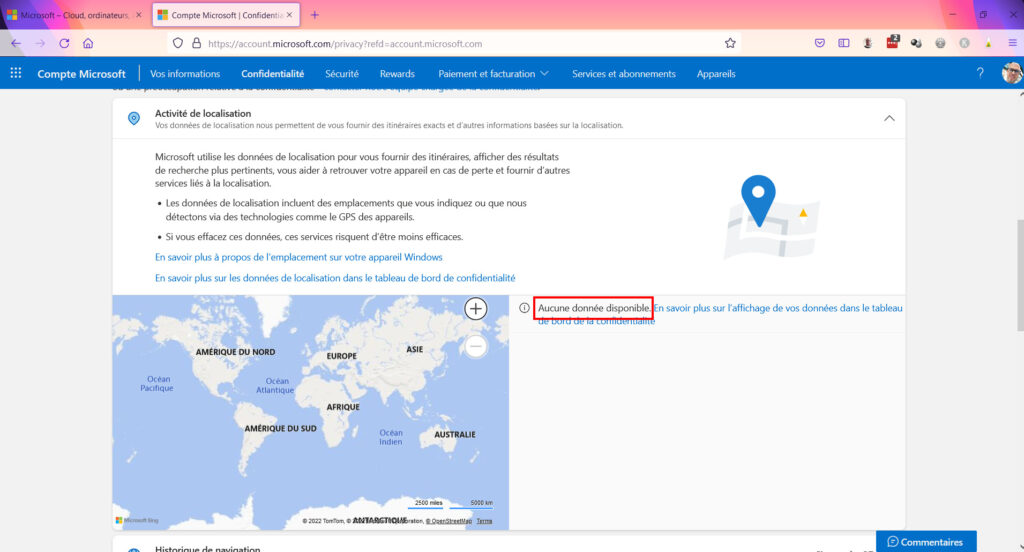The width and height of the screenshot is (1024, 552).
Task: Select the Confidentialité menu item
Action: 272,74
